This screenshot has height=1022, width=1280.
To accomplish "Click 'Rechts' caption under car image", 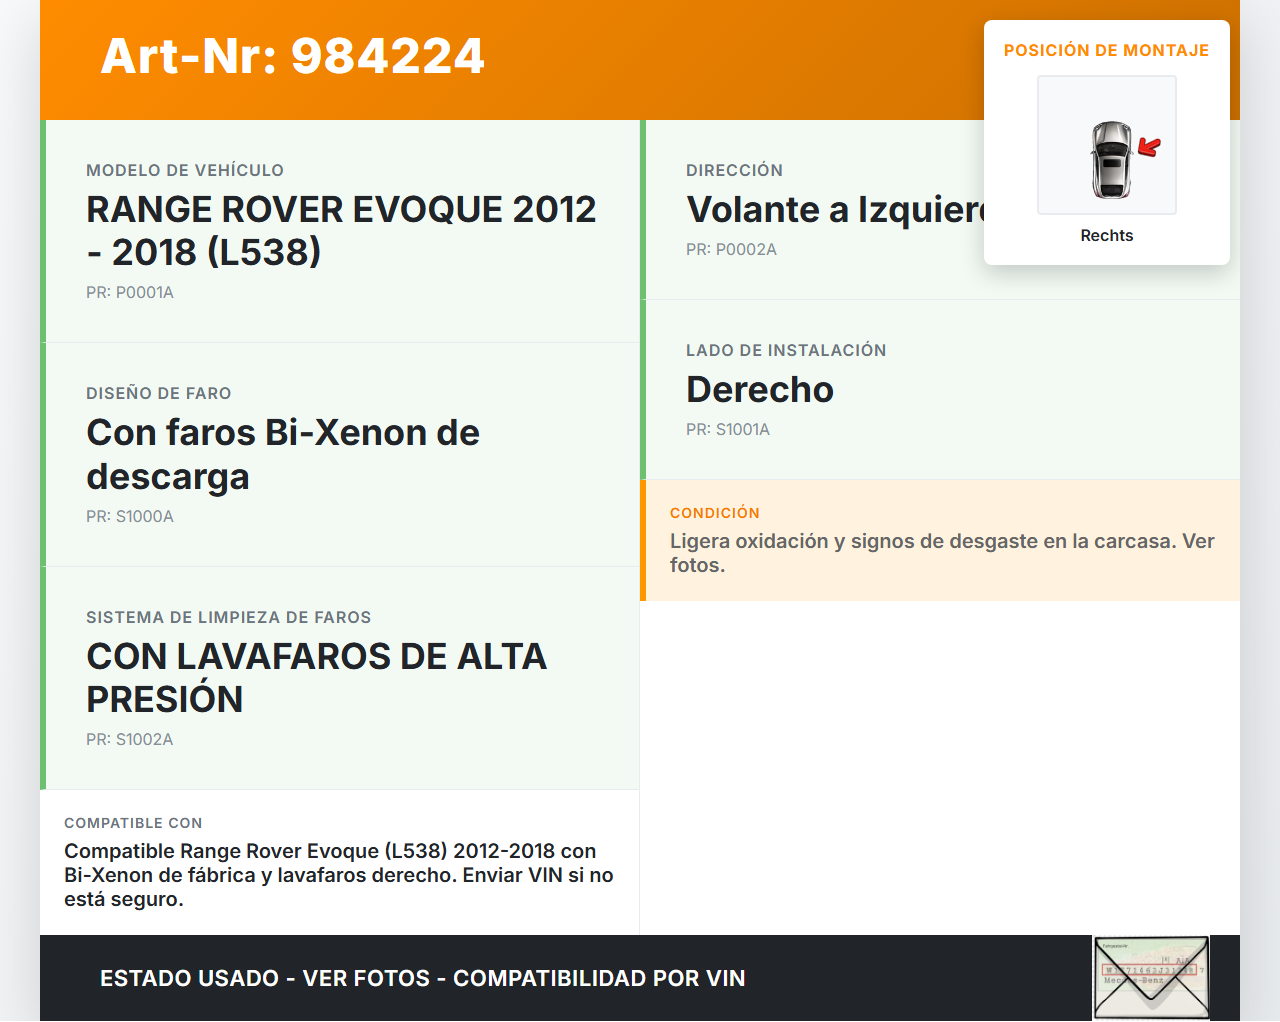I will [1107, 236].
